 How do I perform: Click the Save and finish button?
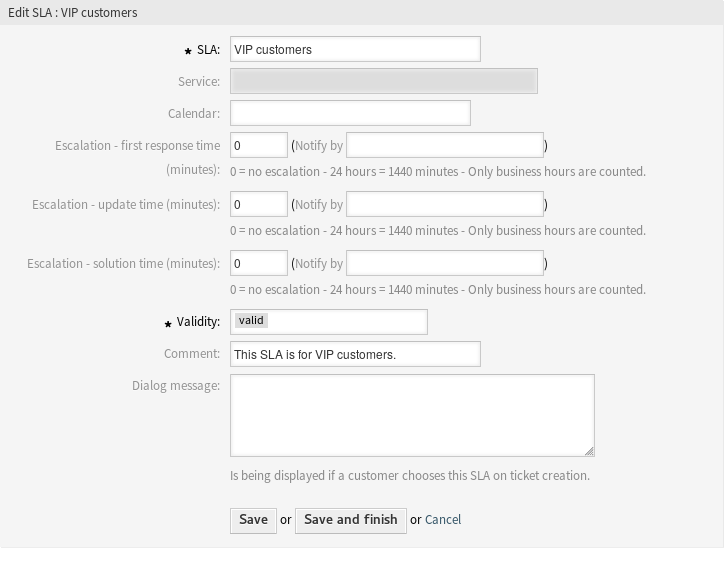click(x=351, y=520)
